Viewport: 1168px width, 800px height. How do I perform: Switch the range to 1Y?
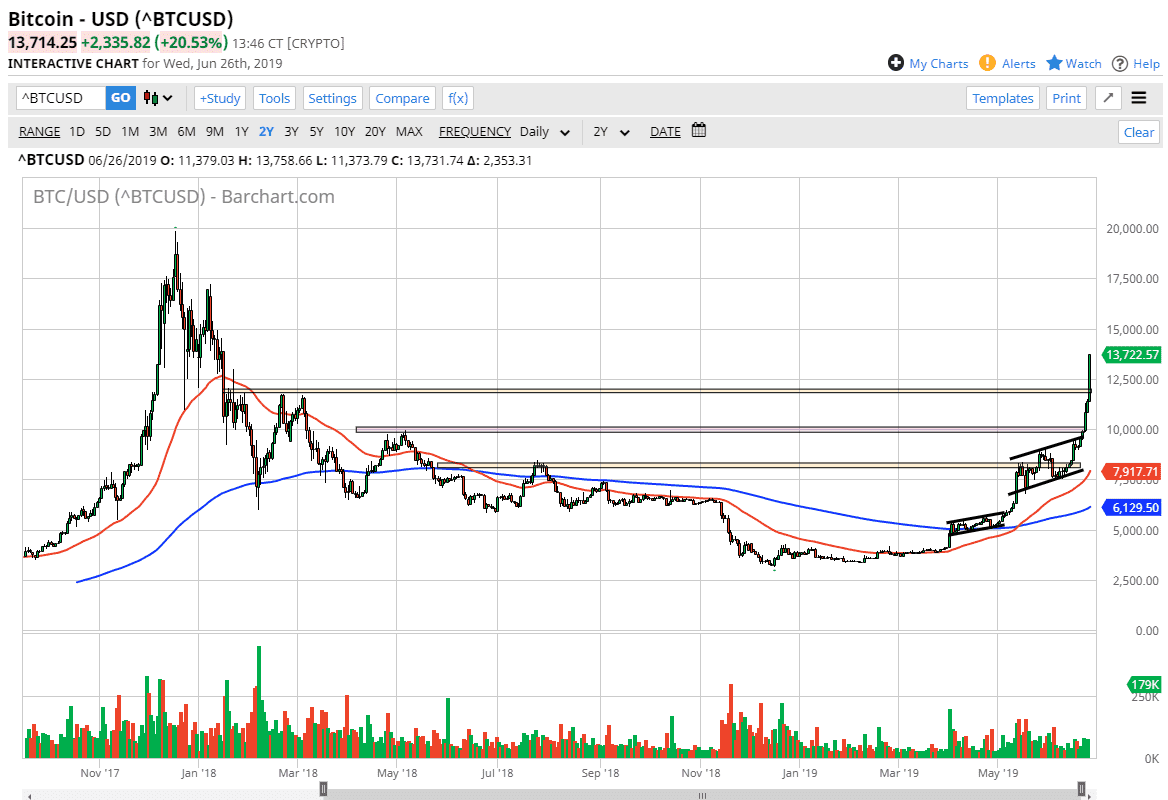[x=241, y=131]
